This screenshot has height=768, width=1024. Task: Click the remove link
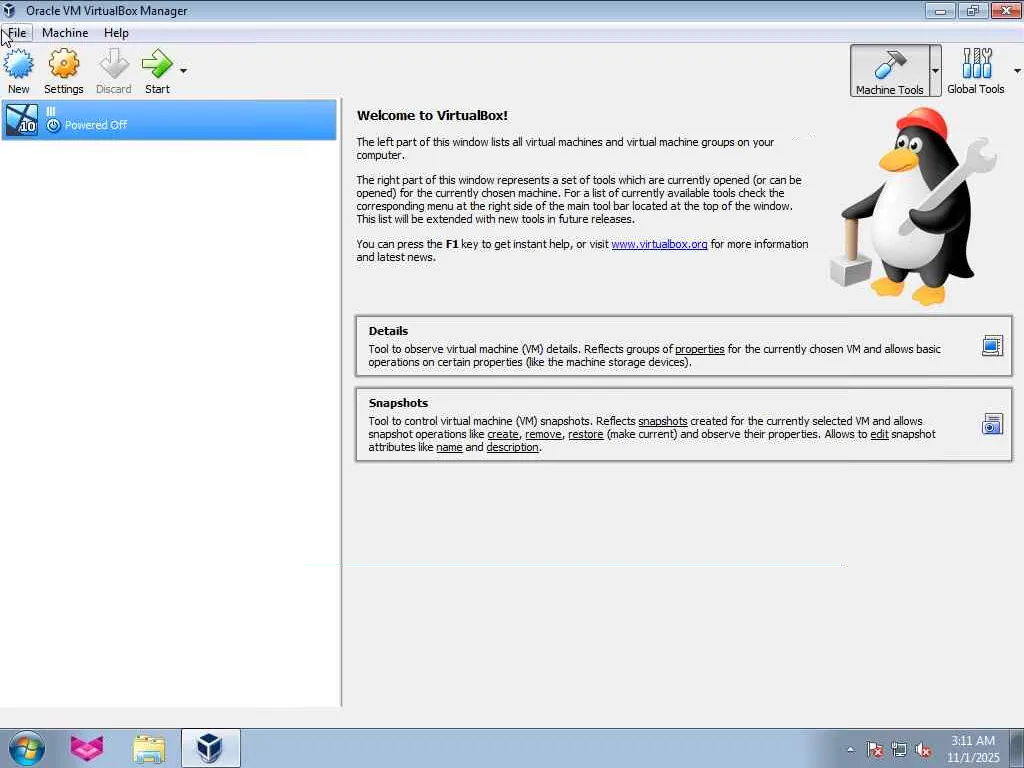coord(543,434)
